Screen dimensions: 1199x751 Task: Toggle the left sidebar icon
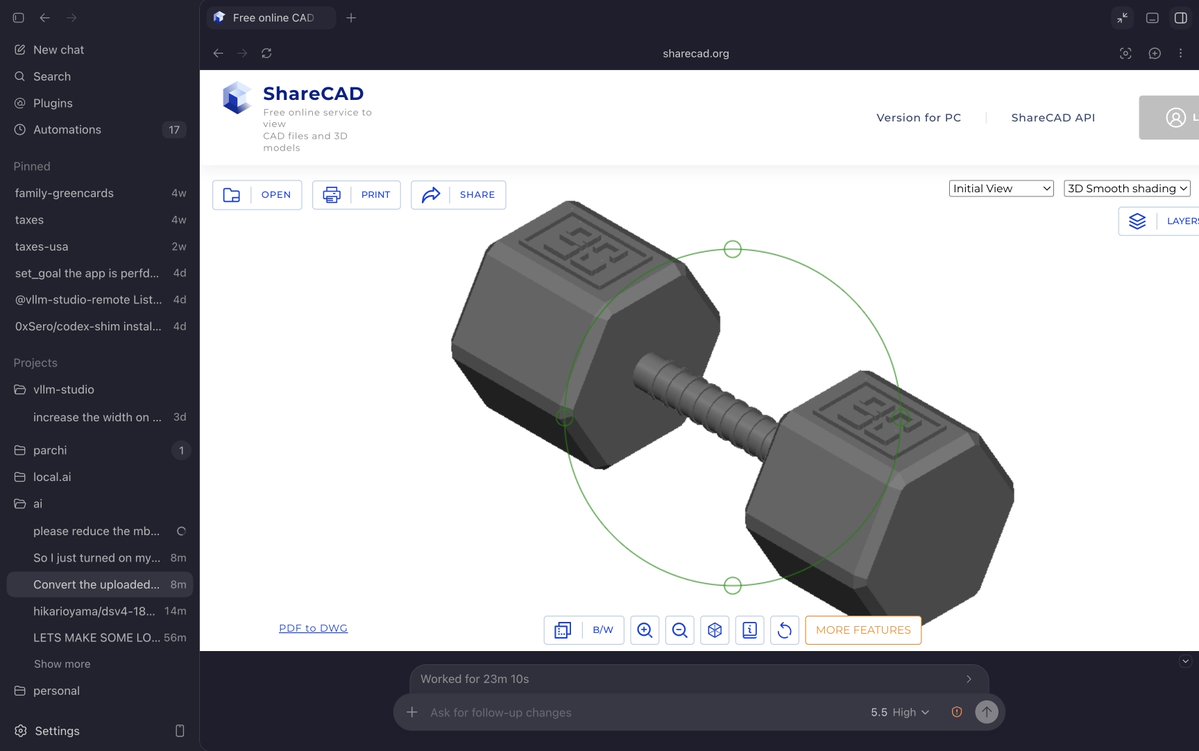(x=18, y=18)
